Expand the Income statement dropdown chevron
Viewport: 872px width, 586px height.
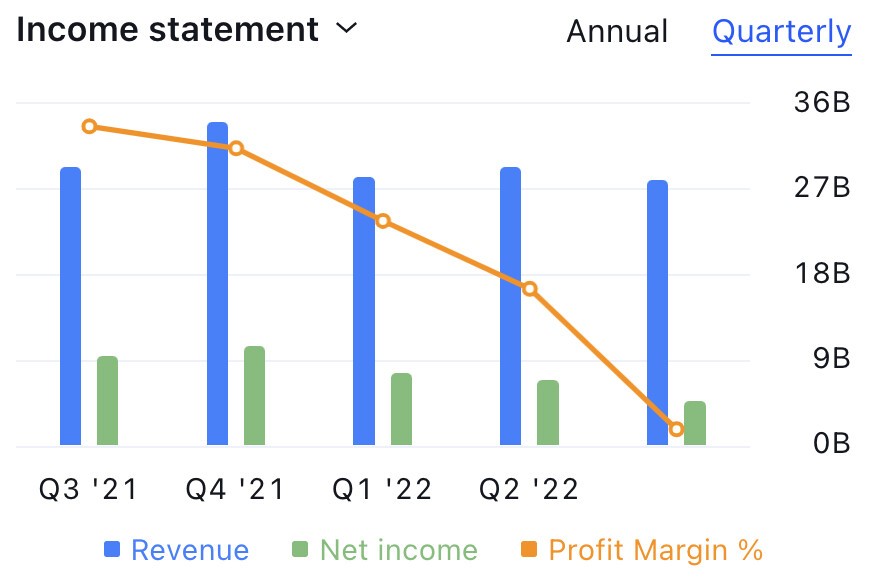pos(346,28)
